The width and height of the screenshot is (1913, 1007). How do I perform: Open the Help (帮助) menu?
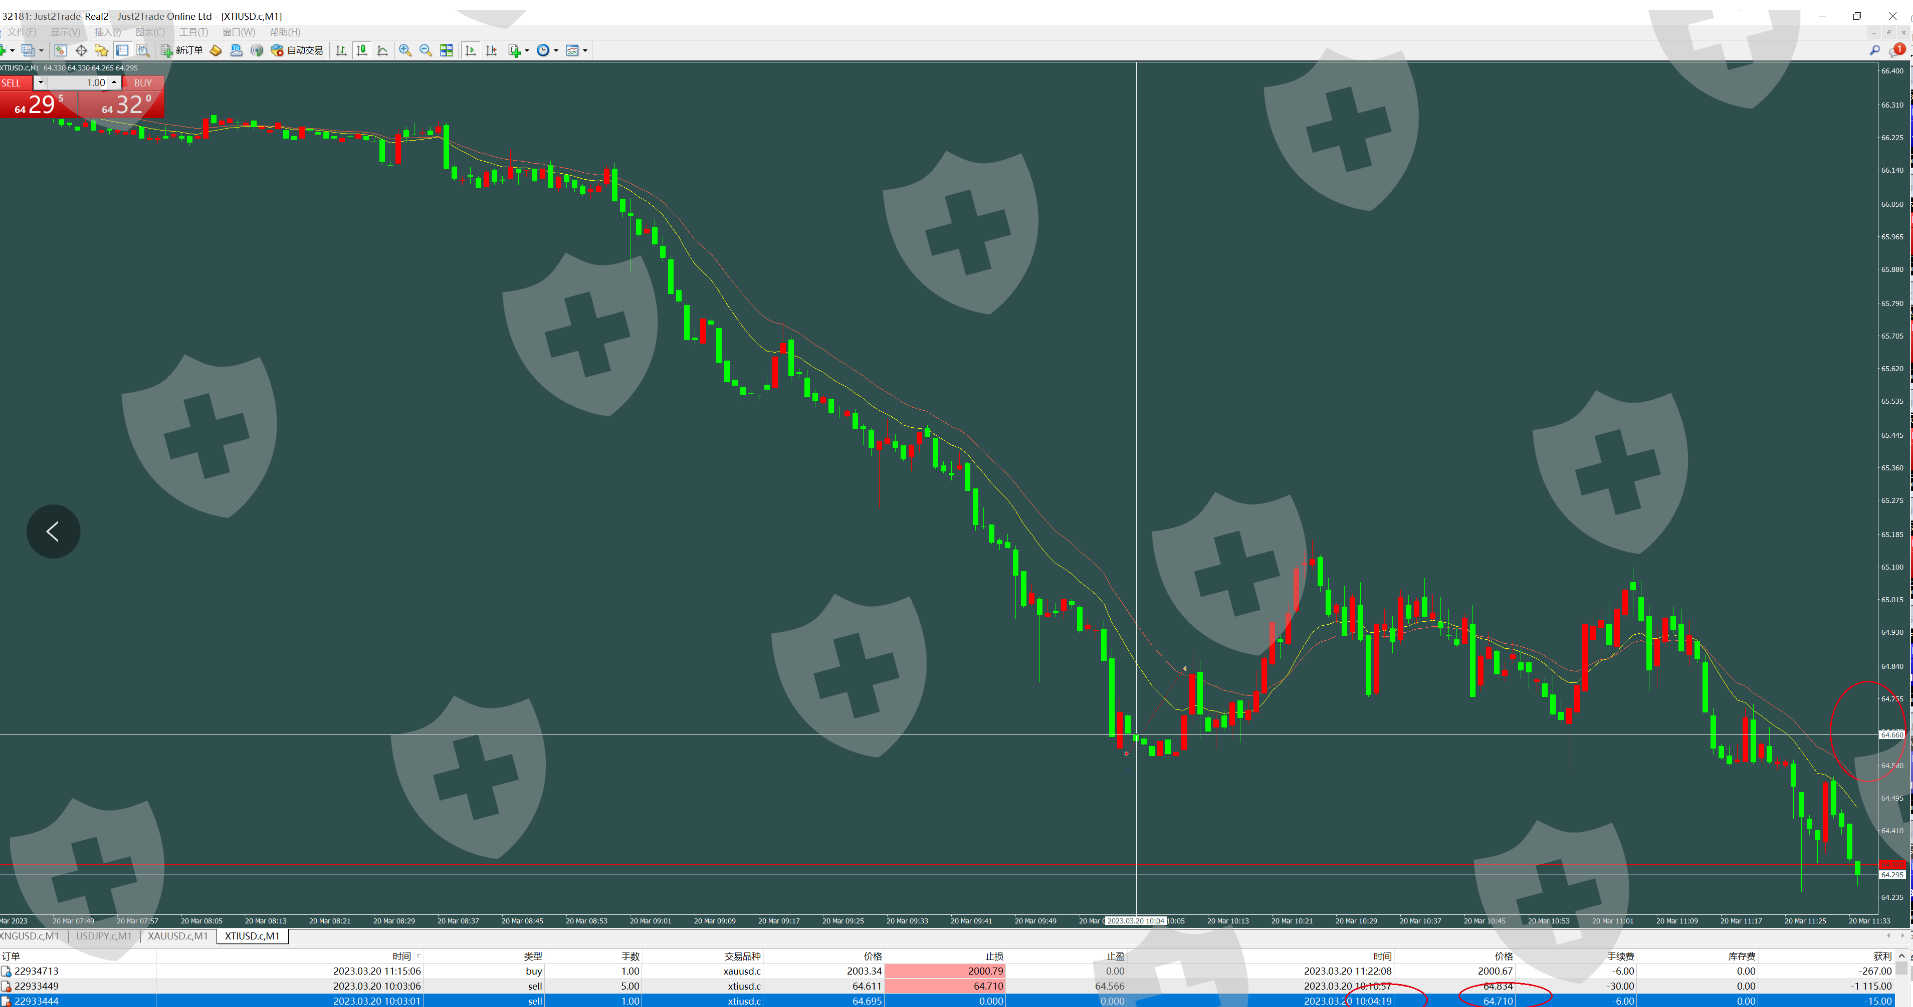coord(285,32)
